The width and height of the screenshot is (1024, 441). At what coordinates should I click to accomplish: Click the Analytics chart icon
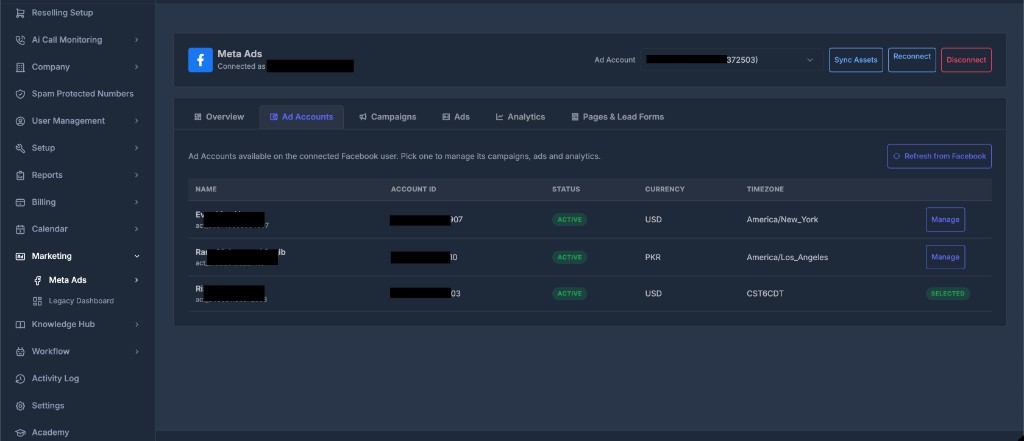pos(500,117)
